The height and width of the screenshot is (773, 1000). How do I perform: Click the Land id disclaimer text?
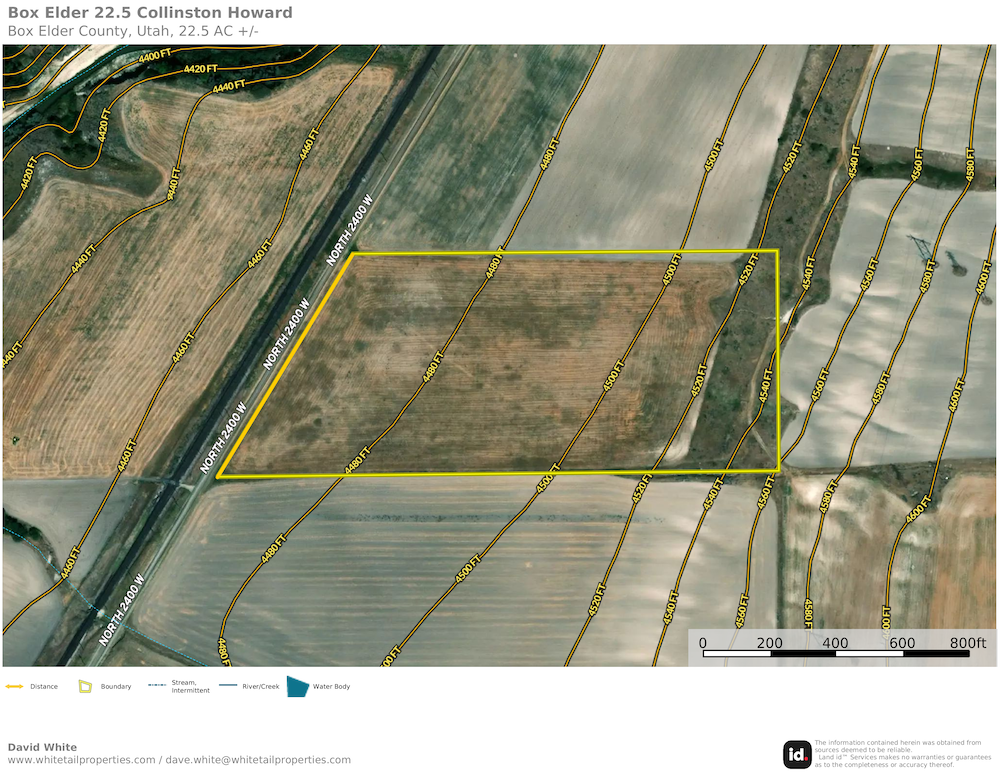tap(898, 752)
